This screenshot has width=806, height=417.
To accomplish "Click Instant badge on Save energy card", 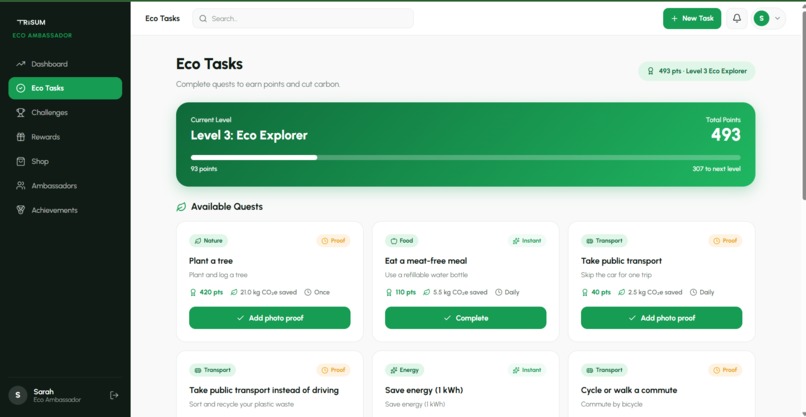I will [527, 370].
